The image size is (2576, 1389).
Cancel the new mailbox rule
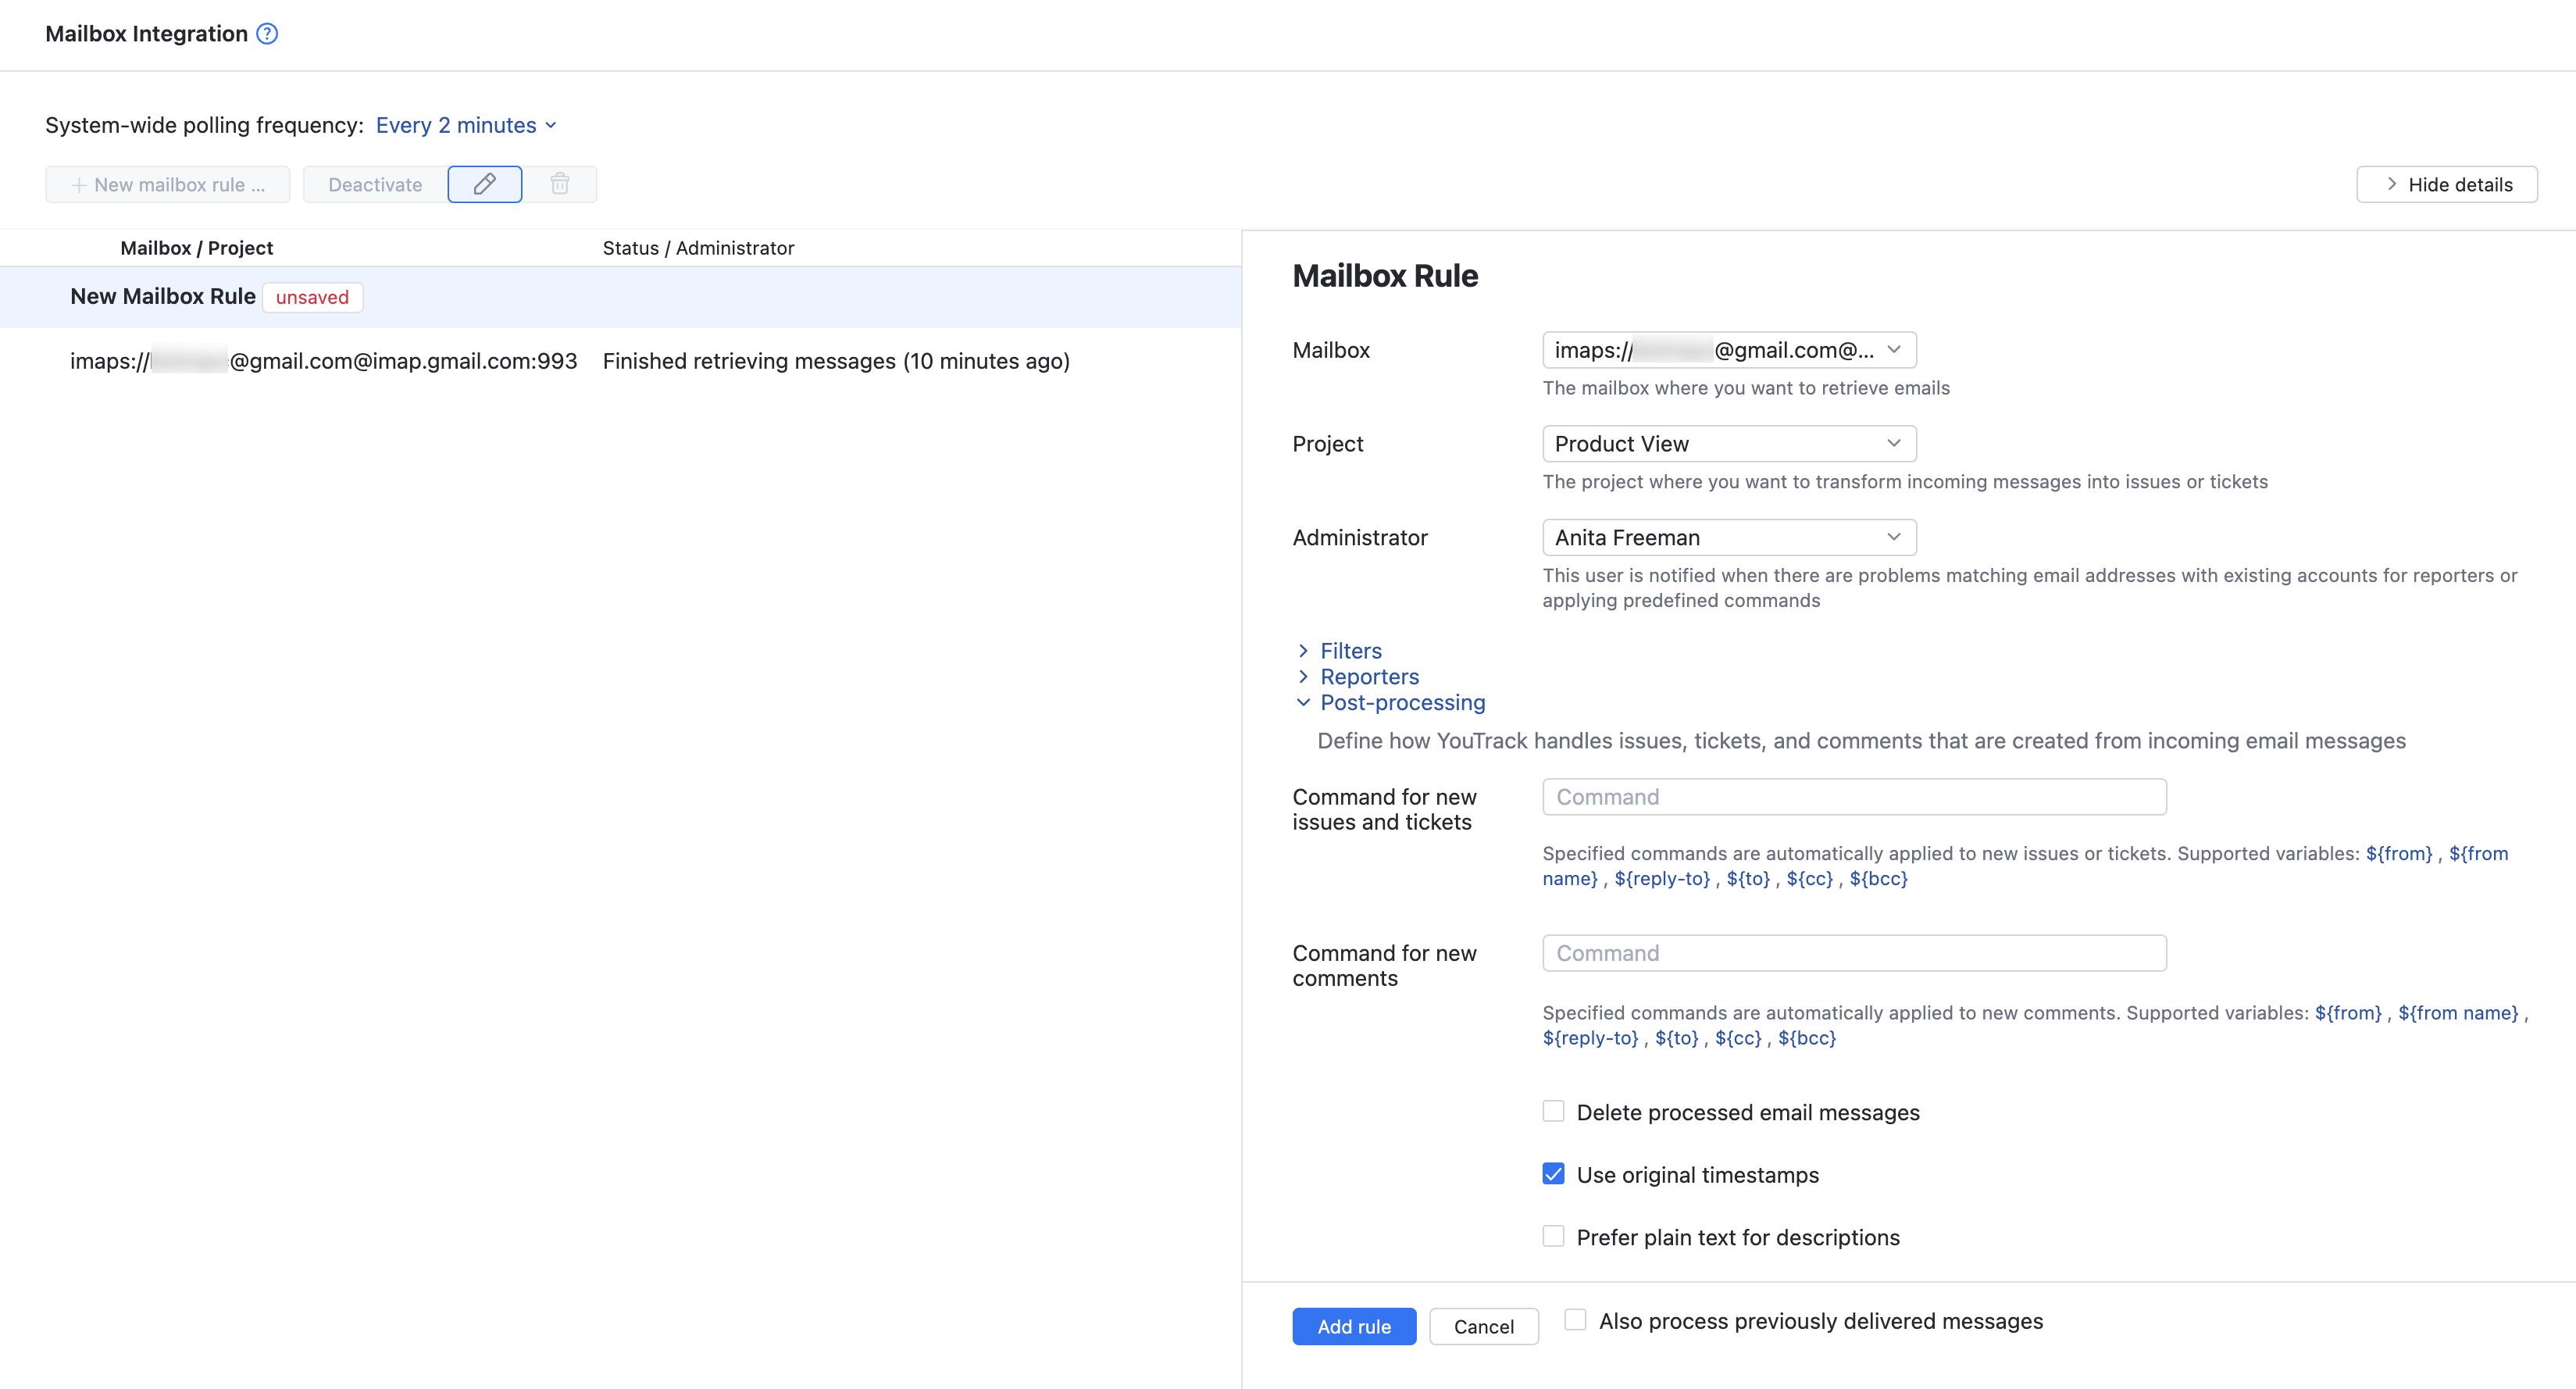pos(1484,1326)
